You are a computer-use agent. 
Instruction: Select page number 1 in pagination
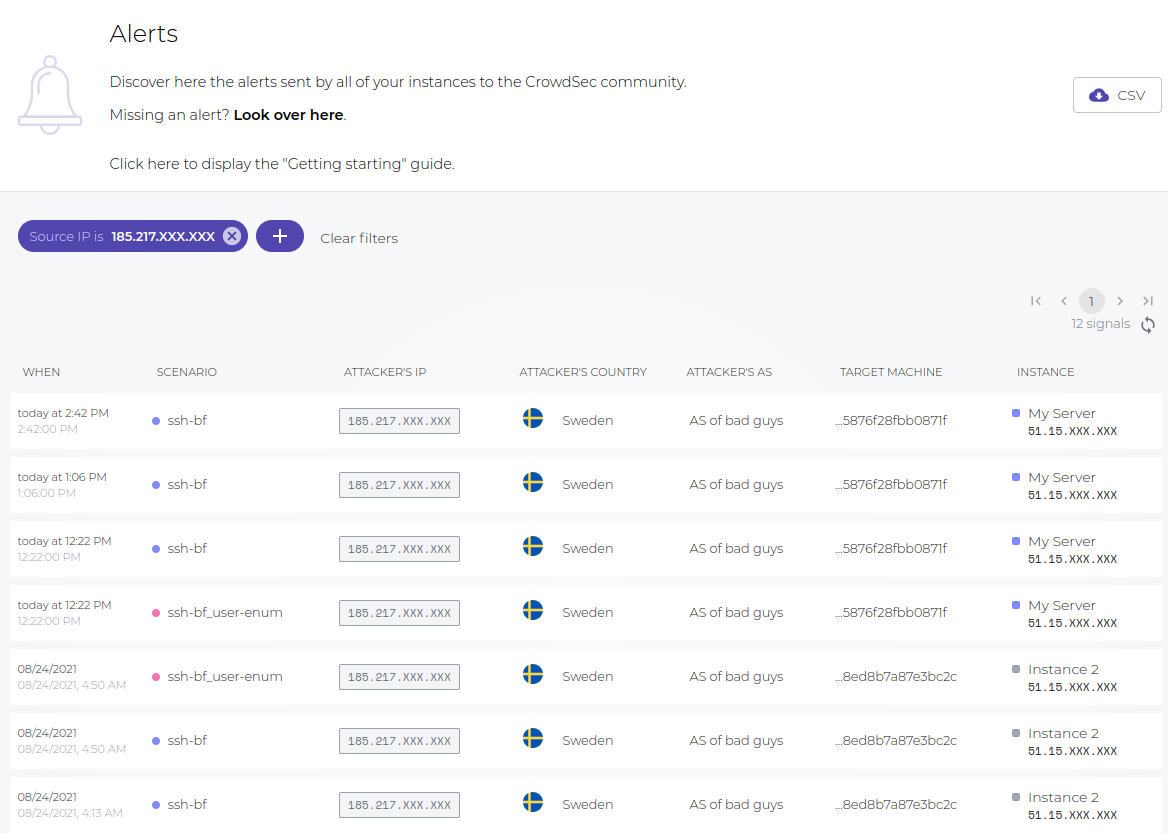point(1091,300)
